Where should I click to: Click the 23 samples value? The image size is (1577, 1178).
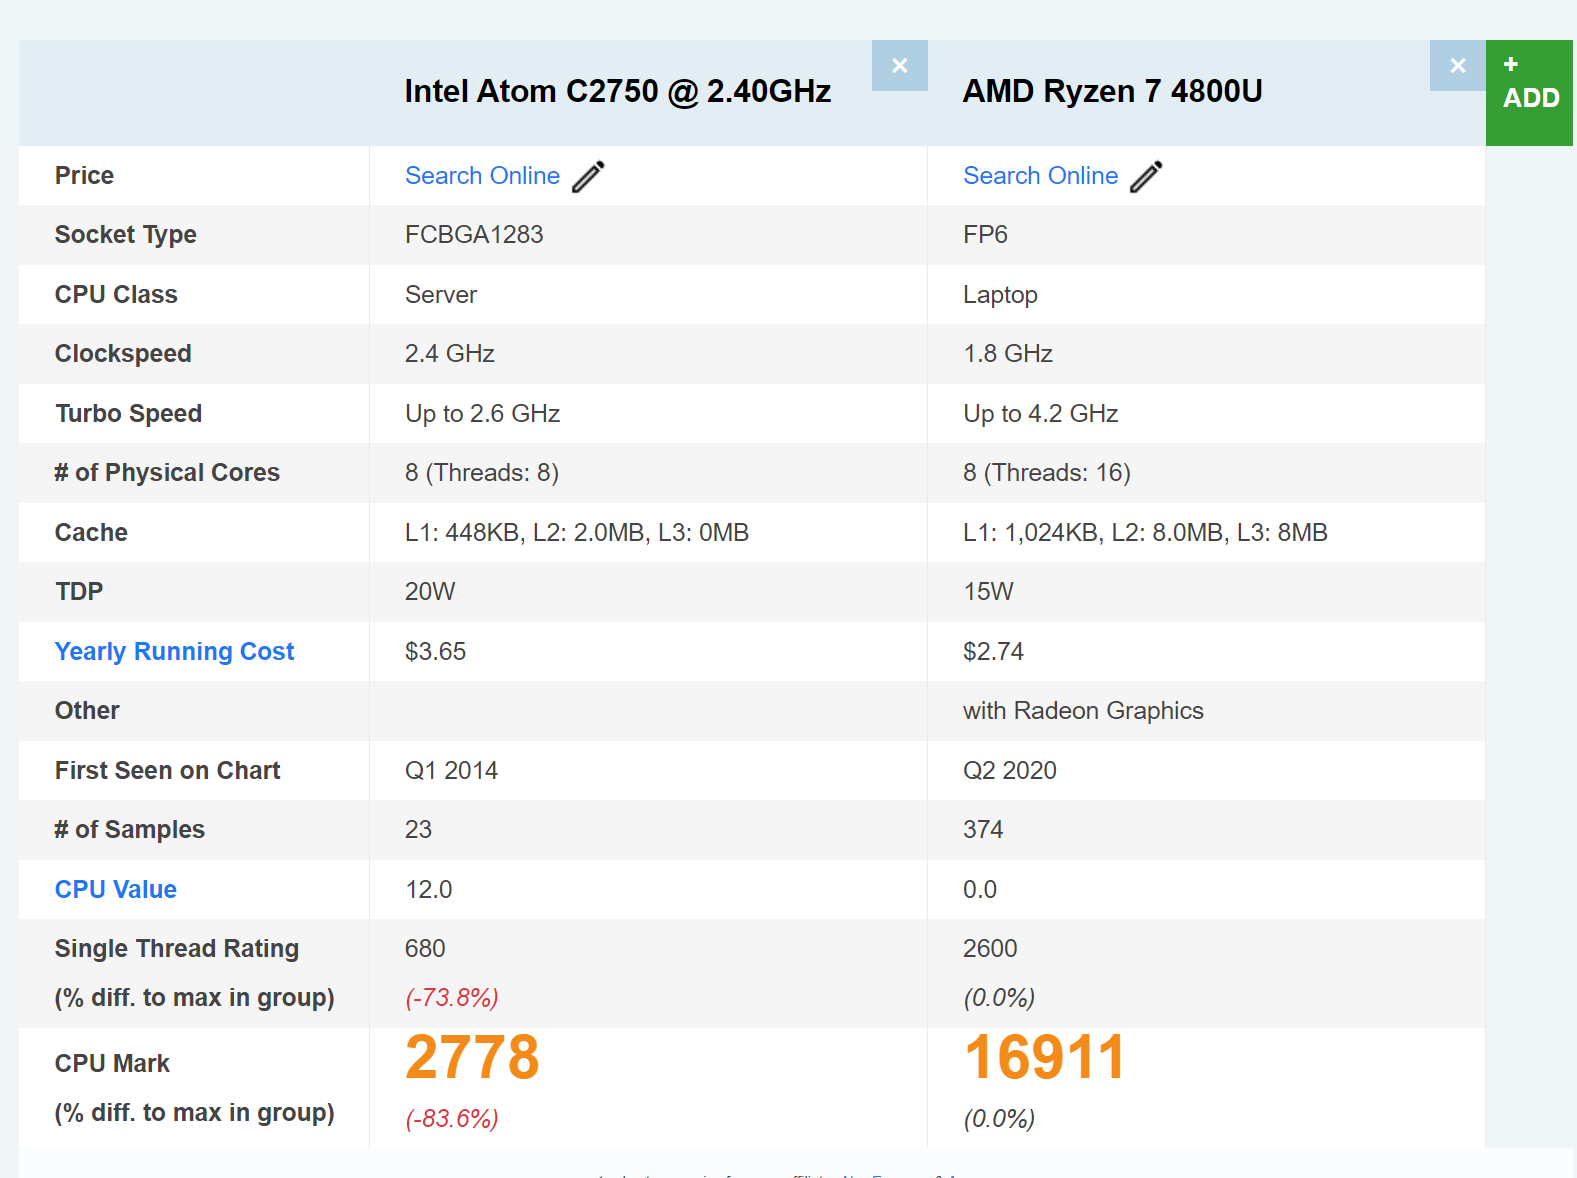click(x=418, y=830)
